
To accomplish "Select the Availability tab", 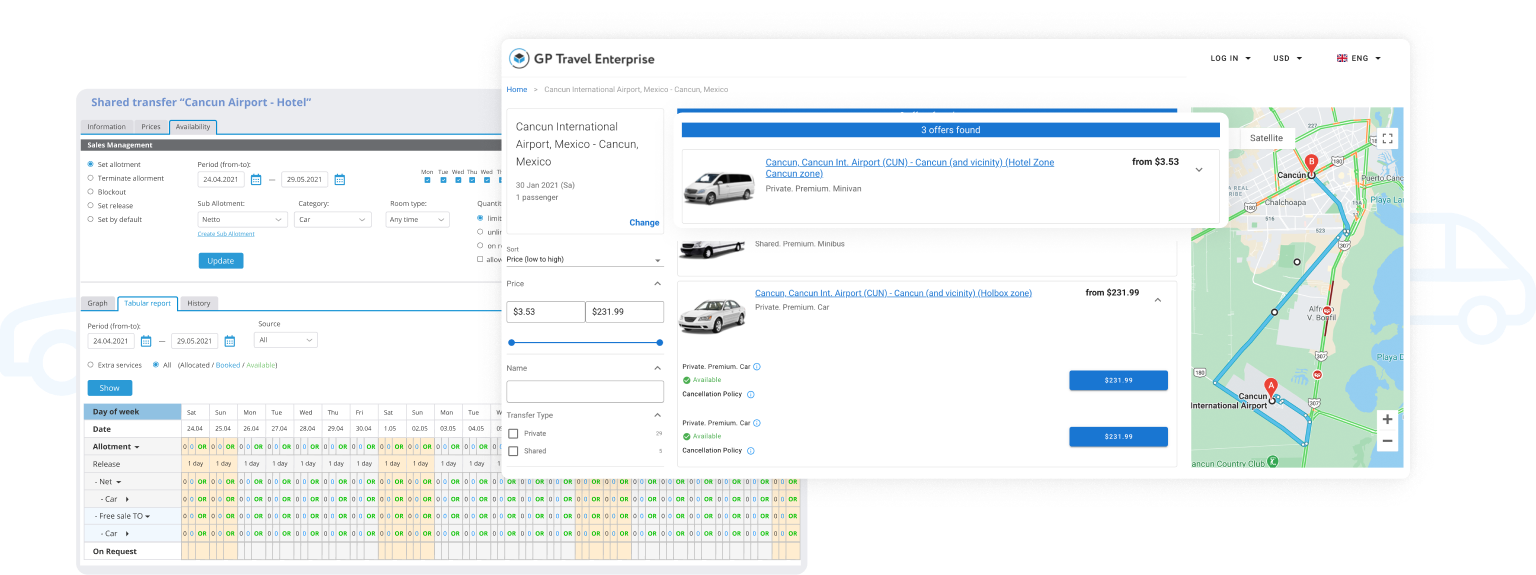I will 192,127.
